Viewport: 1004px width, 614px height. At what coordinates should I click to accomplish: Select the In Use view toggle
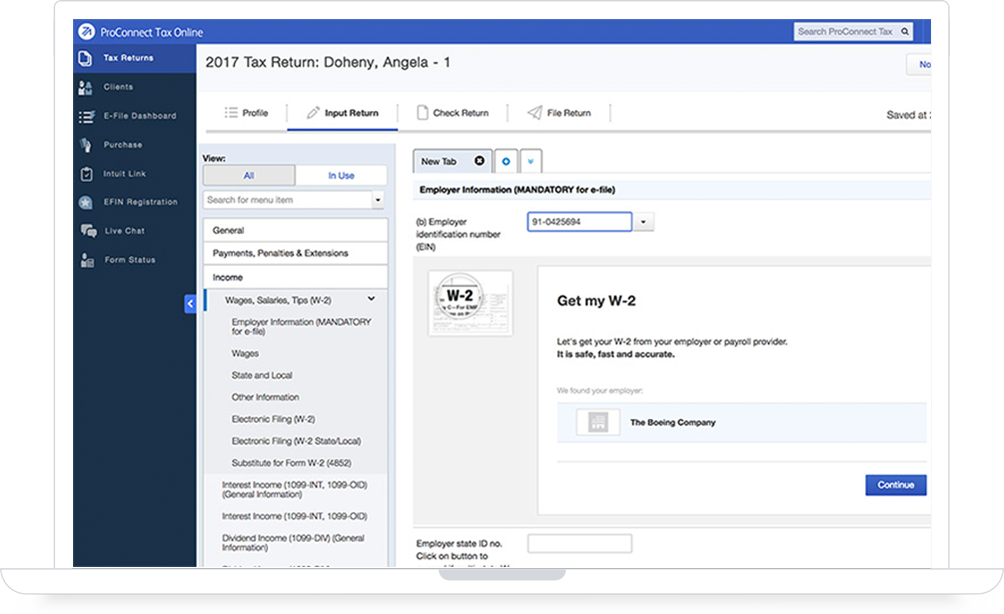coord(341,175)
